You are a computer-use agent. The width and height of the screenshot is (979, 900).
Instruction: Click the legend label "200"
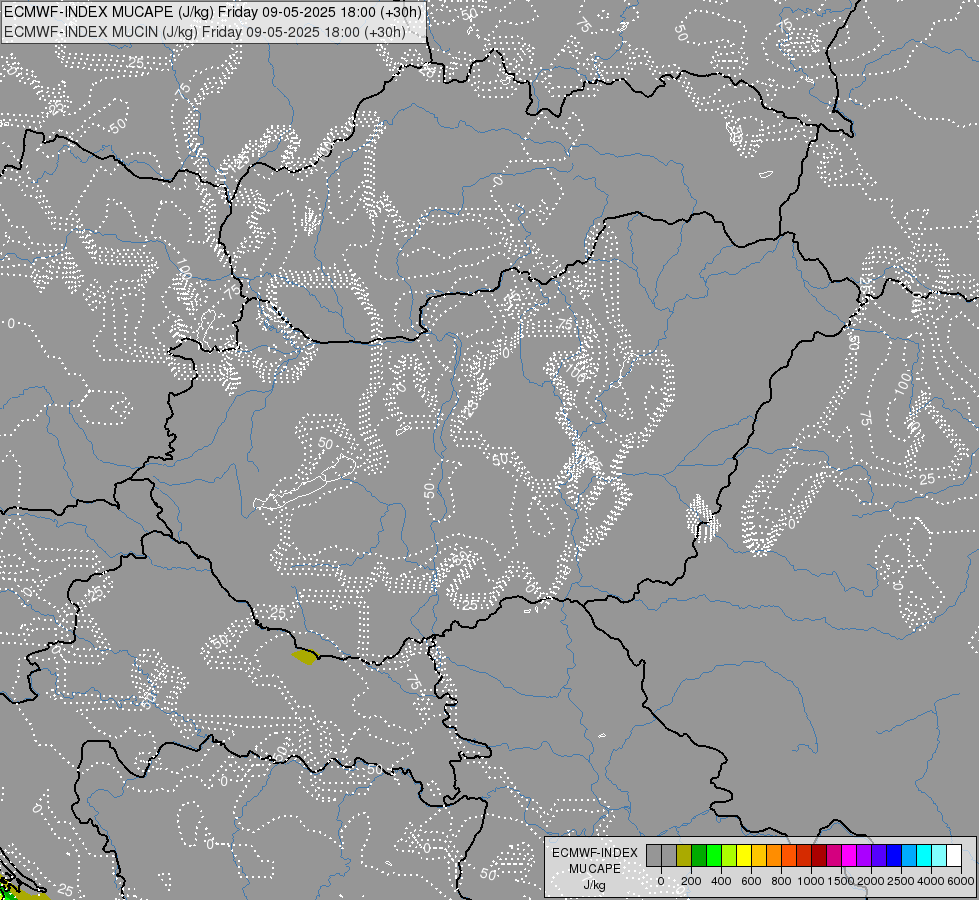691,881
